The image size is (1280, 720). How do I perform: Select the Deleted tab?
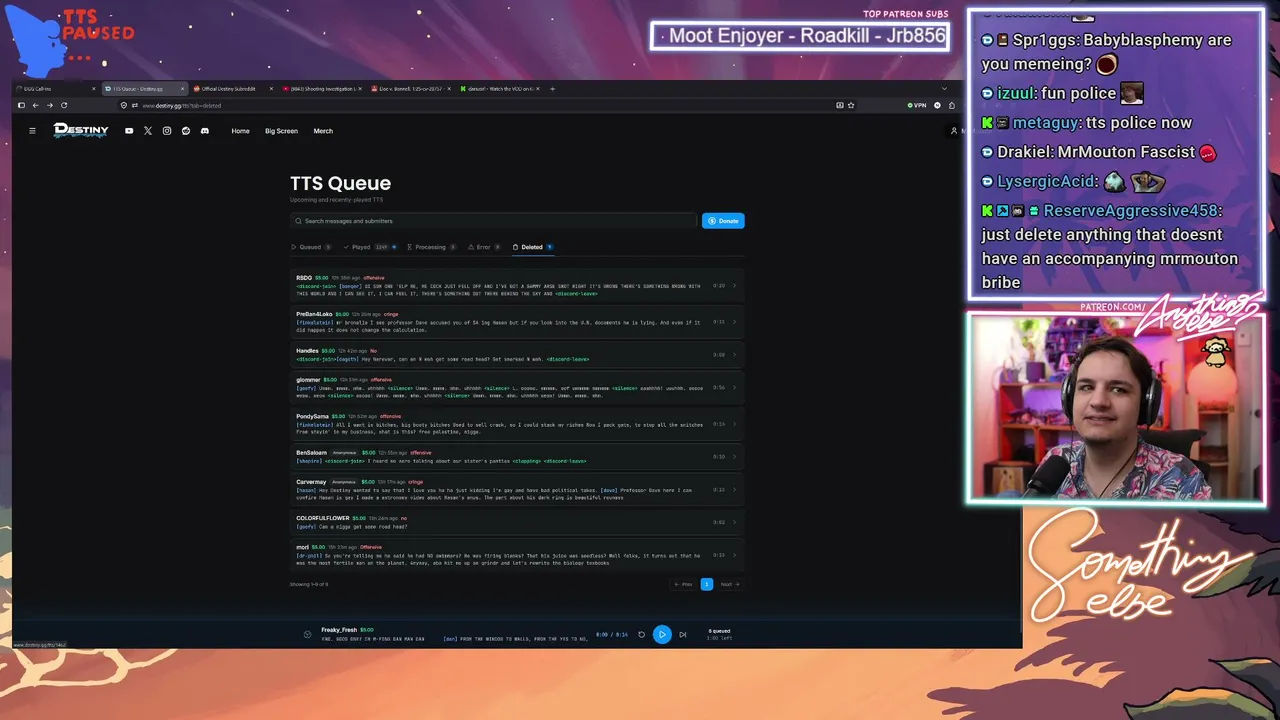click(532, 247)
